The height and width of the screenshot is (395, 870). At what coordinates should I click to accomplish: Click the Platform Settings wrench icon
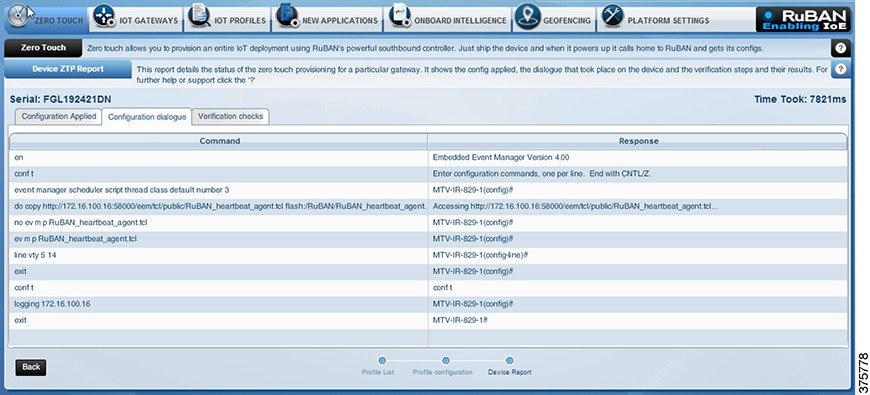click(x=613, y=16)
